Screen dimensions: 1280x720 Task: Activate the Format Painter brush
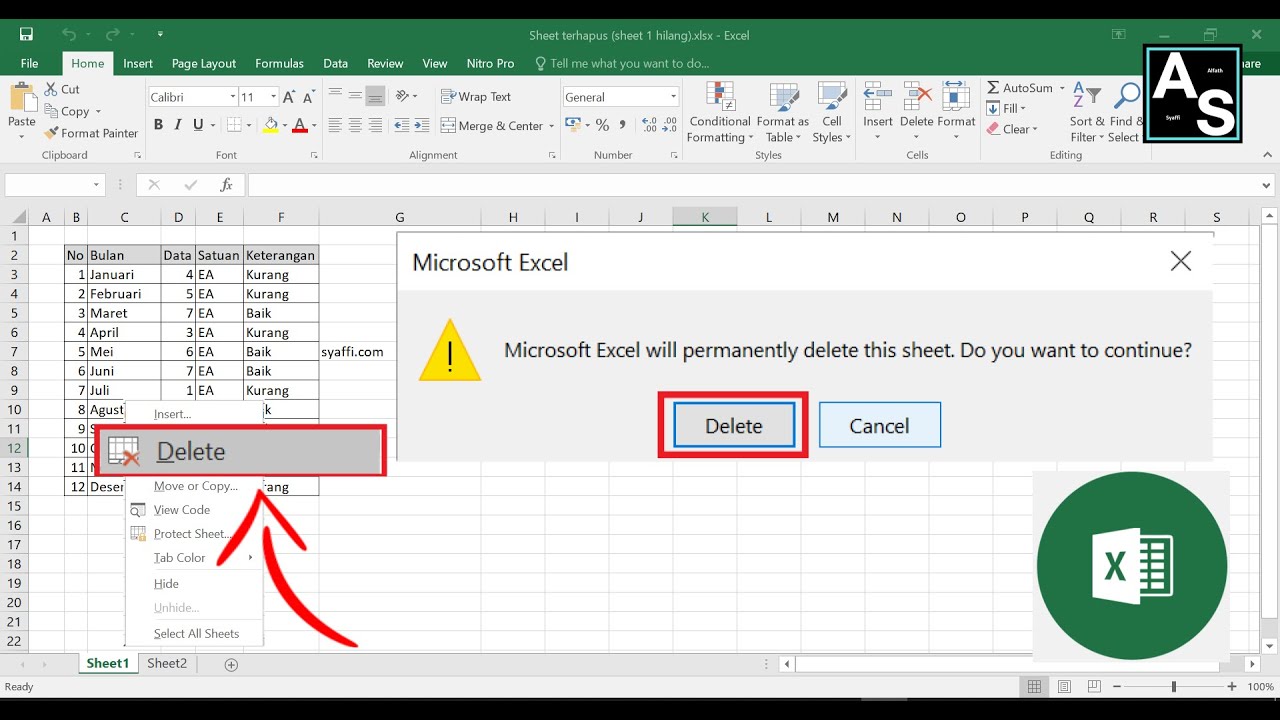[51, 133]
